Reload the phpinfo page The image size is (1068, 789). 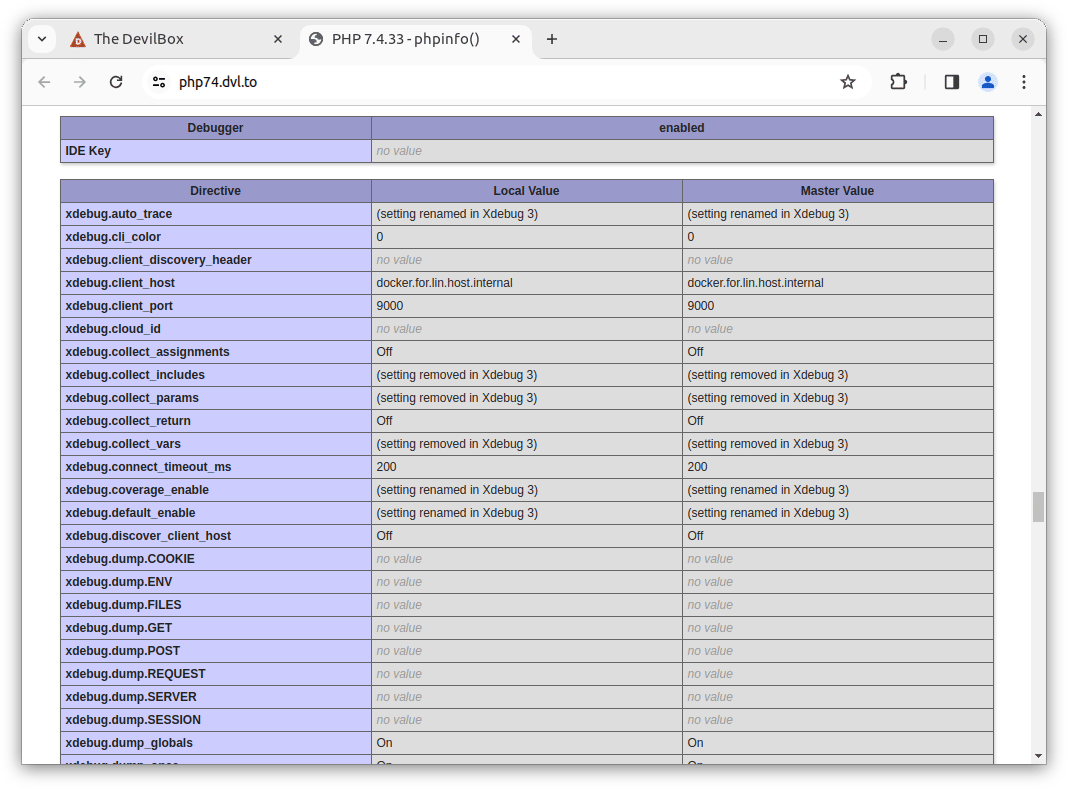point(116,82)
